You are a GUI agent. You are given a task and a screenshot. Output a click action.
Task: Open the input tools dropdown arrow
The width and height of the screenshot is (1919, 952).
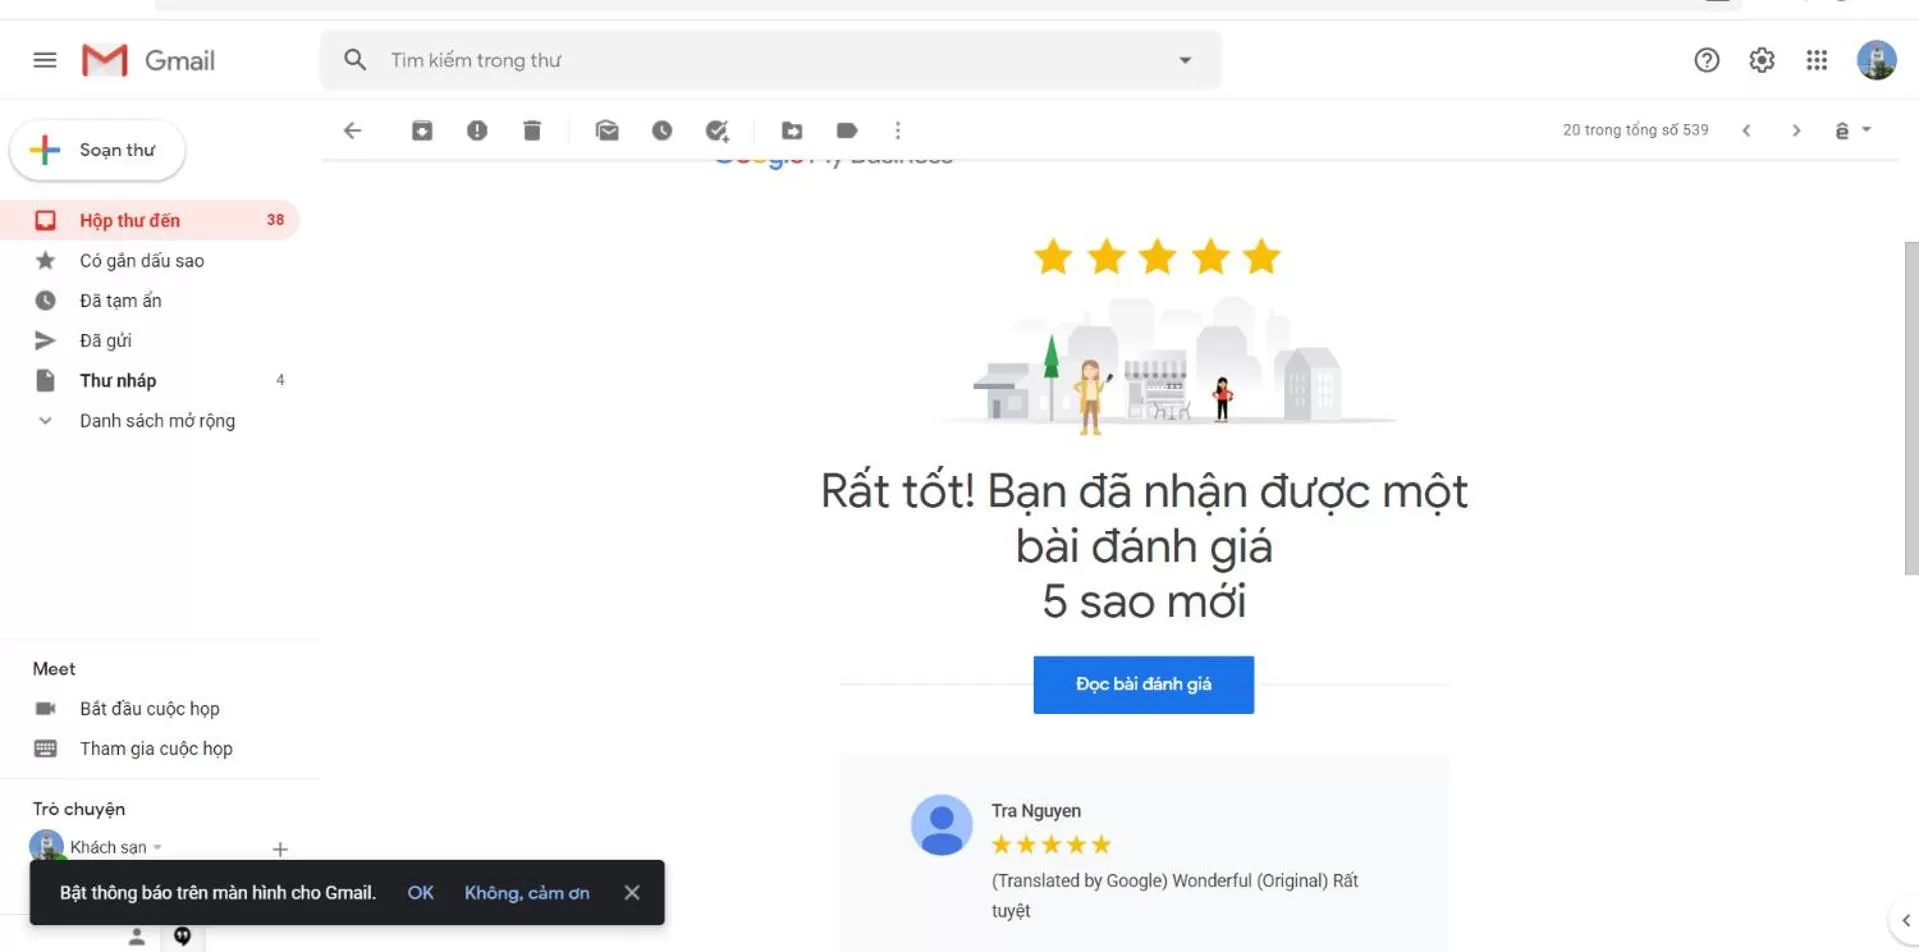point(1868,130)
